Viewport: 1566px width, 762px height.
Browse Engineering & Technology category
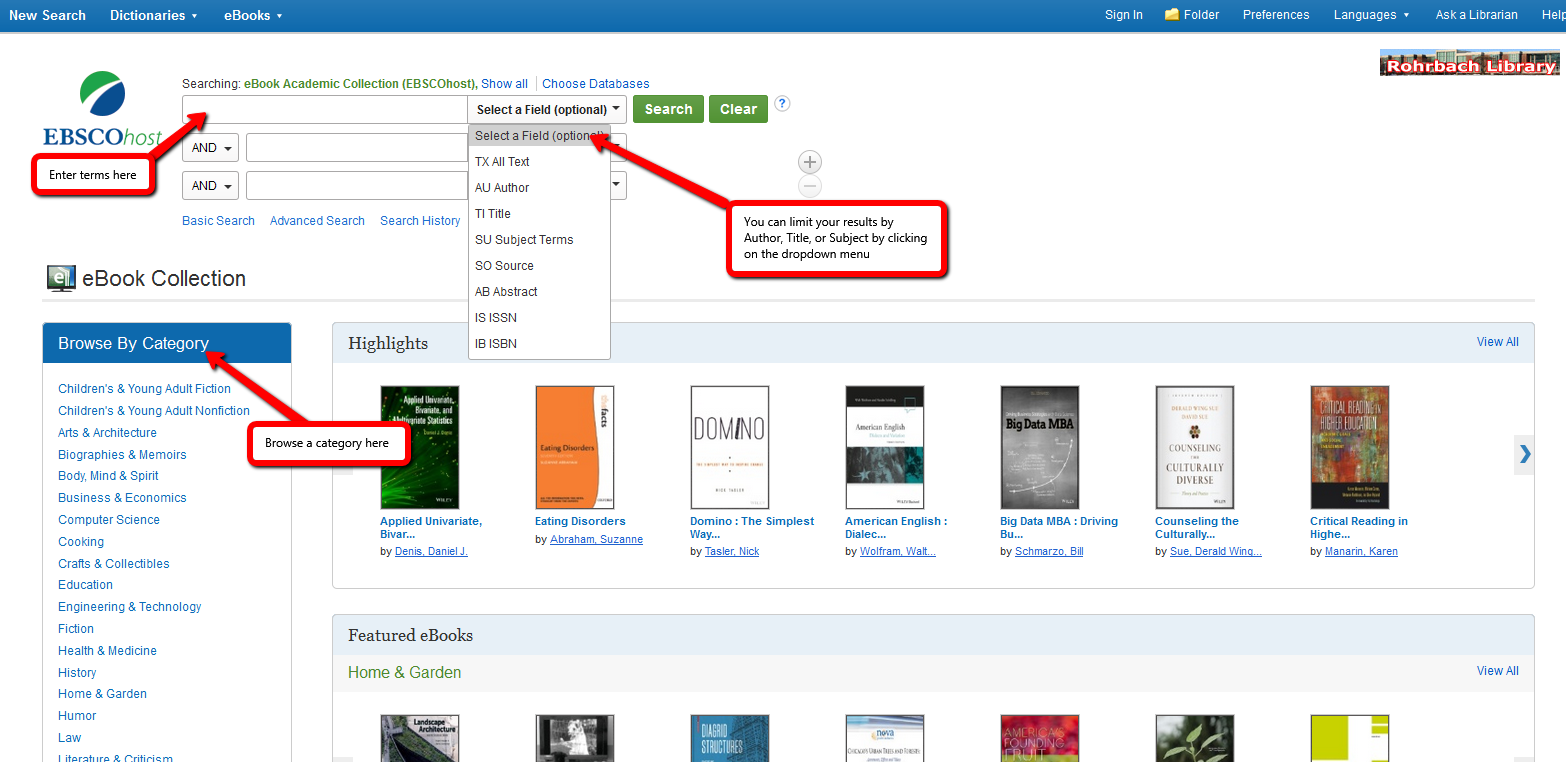click(x=129, y=607)
